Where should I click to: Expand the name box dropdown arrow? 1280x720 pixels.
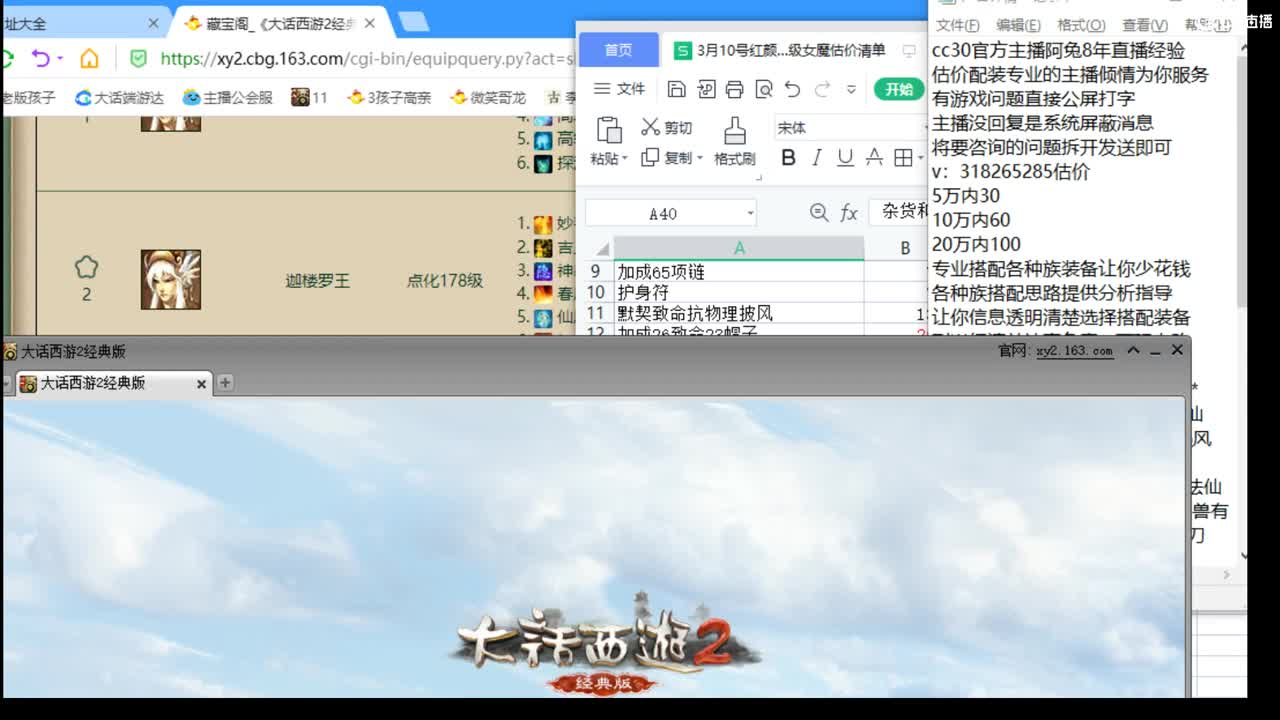[x=749, y=213]
